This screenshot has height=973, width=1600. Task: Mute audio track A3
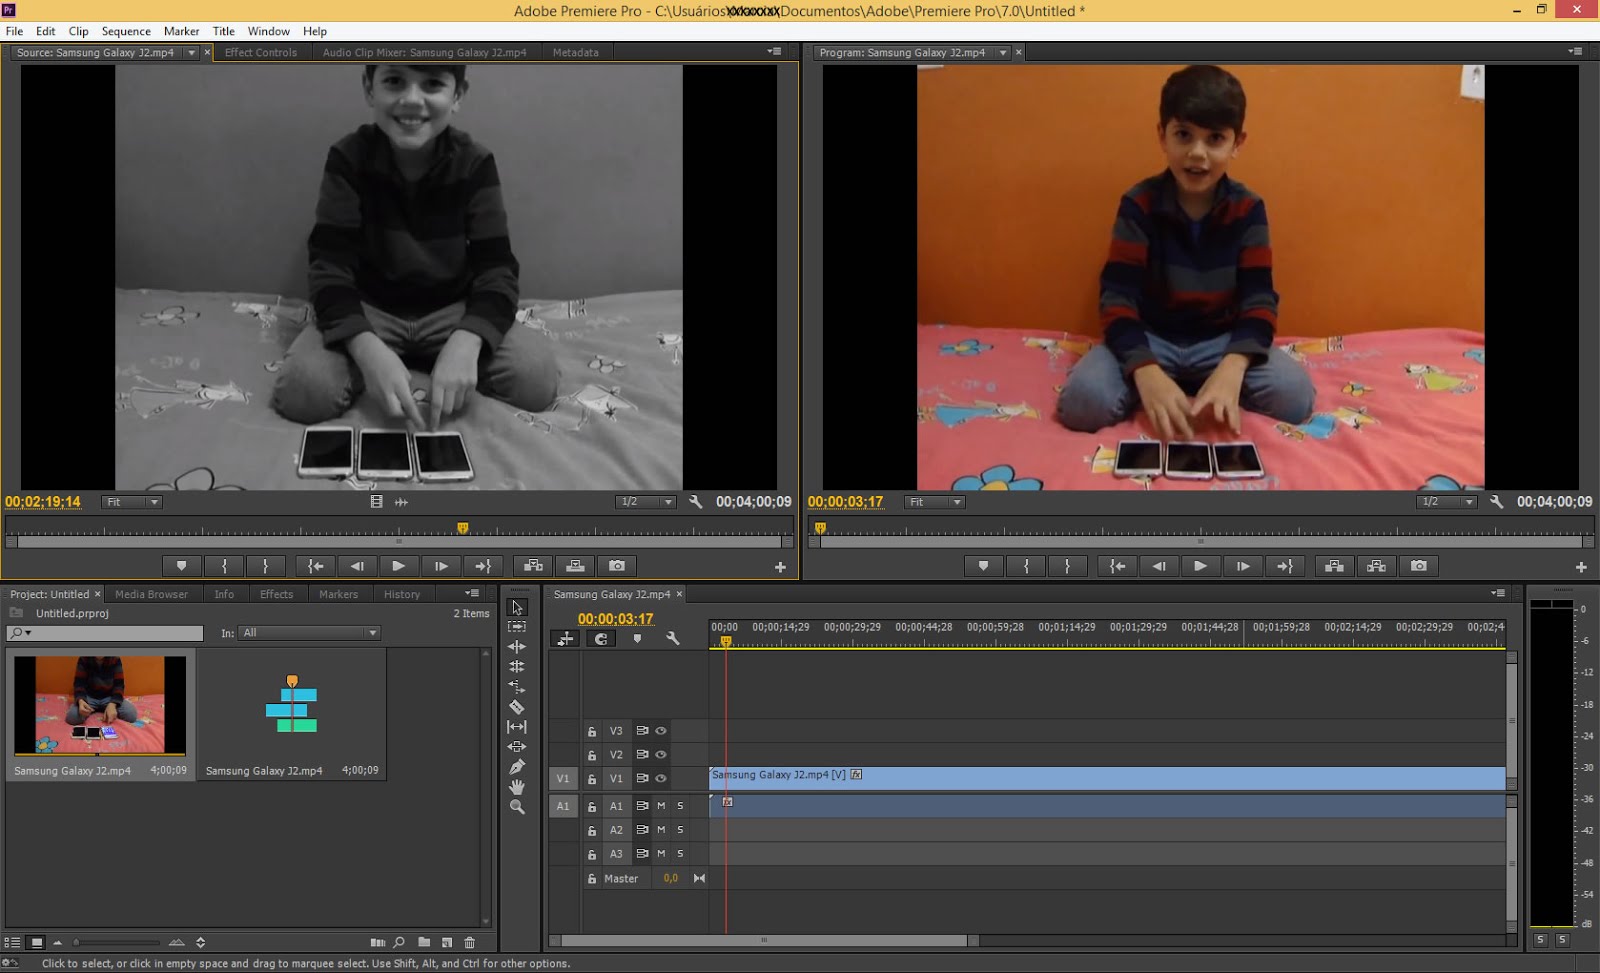tap(661, 854)
